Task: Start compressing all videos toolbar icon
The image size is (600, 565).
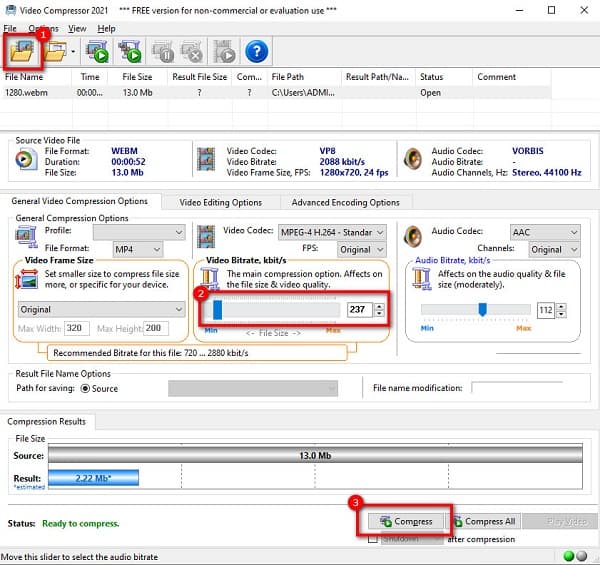Action: click(129, 51)
